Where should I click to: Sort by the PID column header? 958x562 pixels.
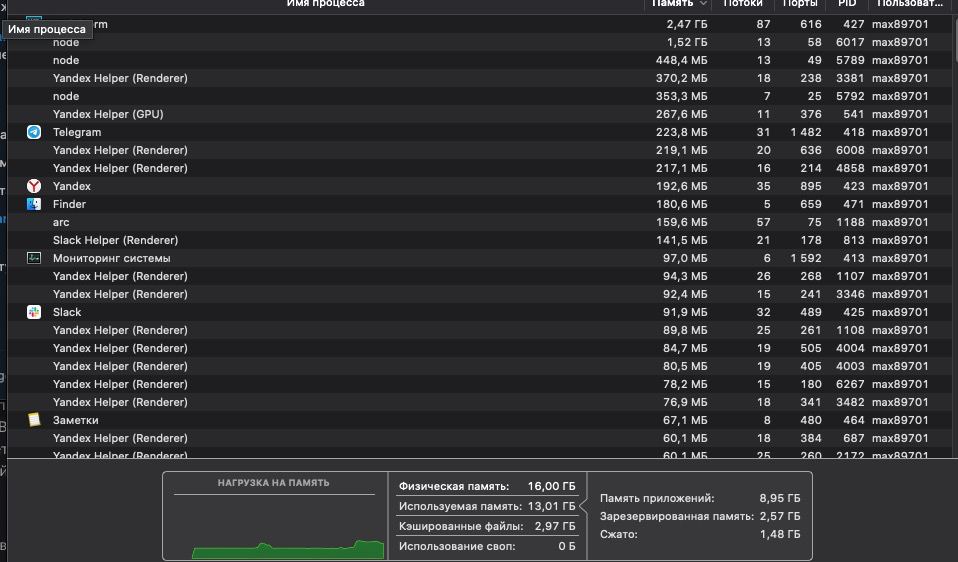[x=847, y=4]
